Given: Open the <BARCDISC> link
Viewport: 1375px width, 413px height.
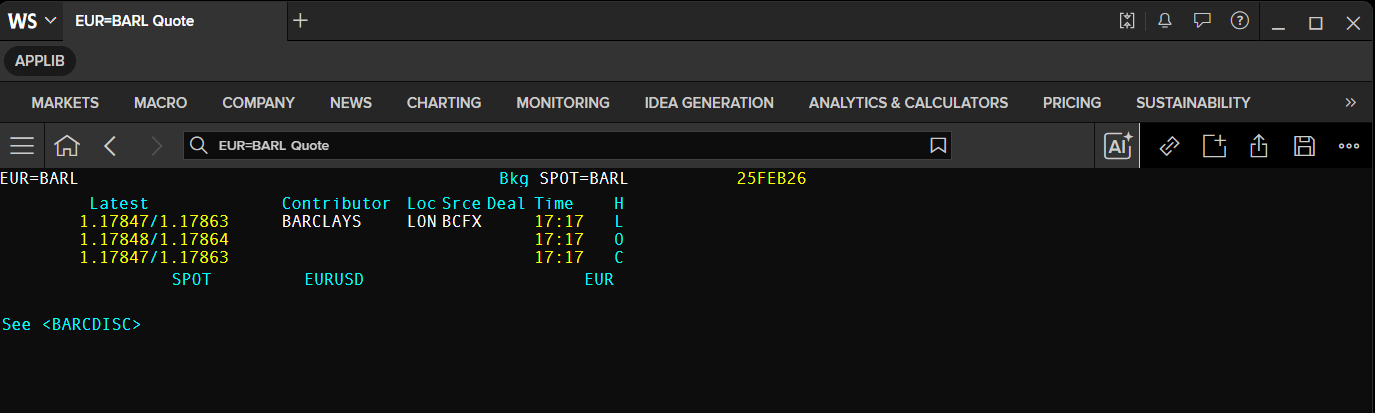Looking at the screenshot, I should [91, 325].
